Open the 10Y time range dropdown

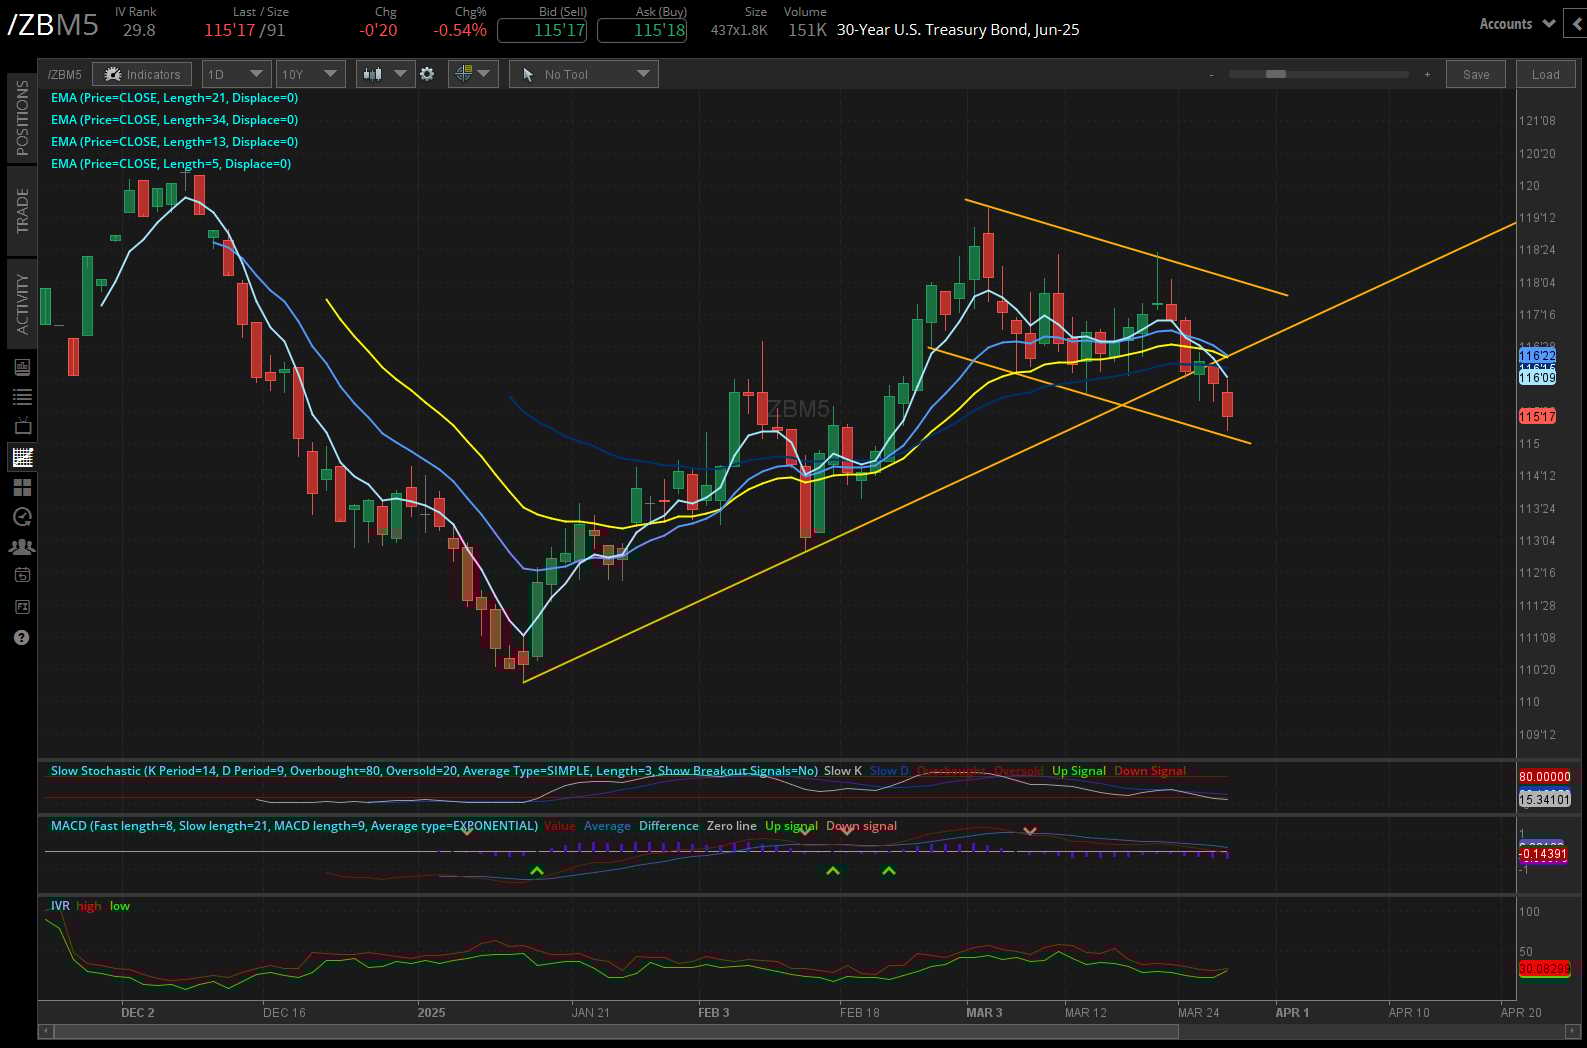310,74
